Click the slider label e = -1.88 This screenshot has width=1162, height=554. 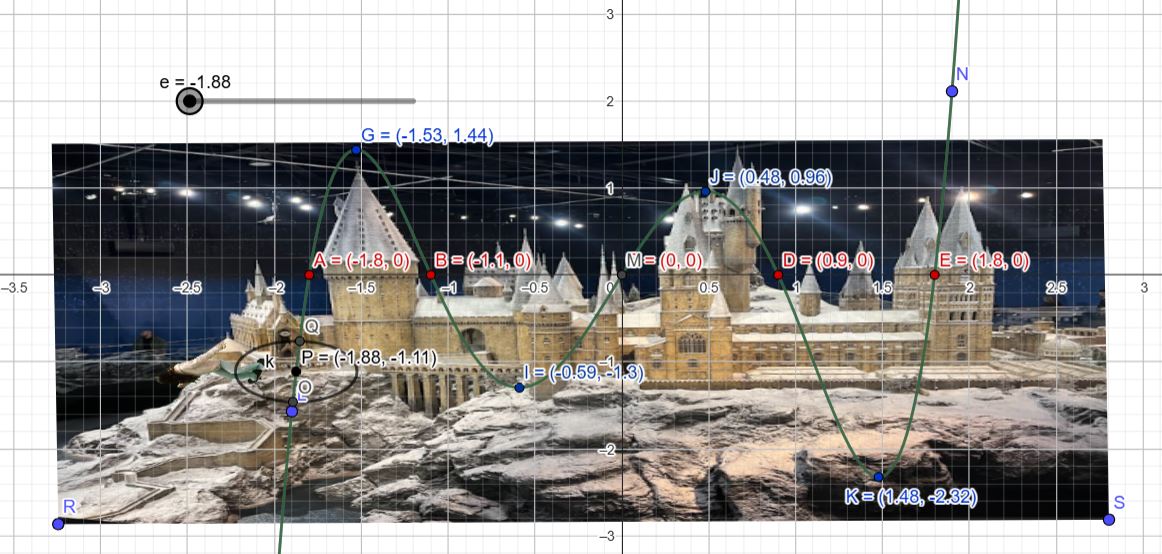[x=195, y=82]
